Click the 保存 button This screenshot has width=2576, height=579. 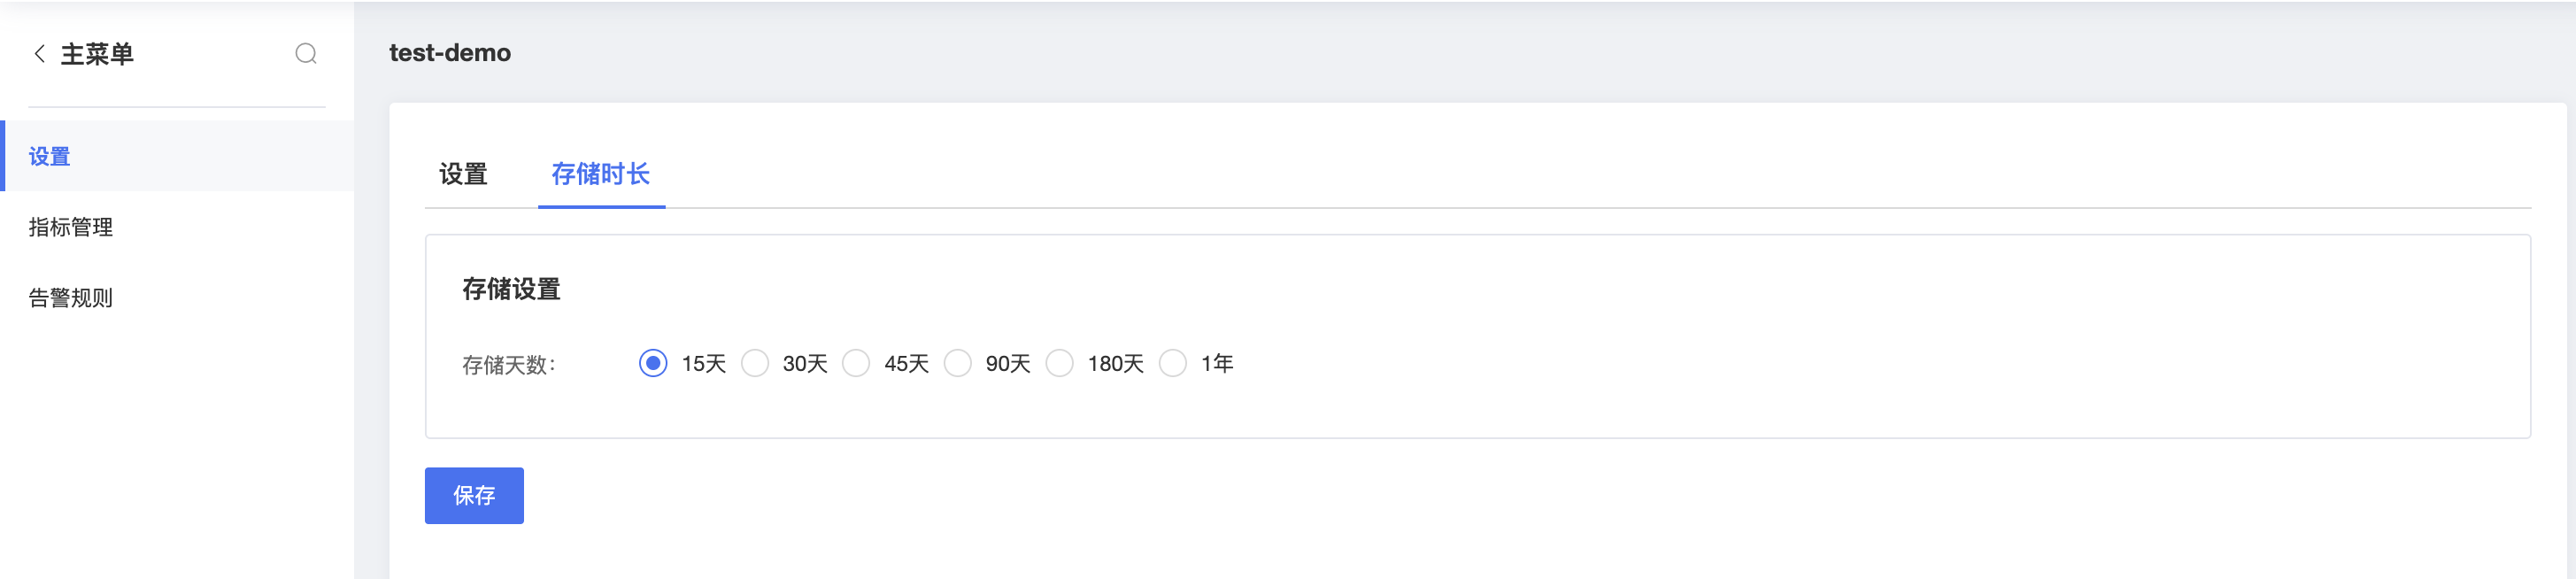pyautogui.click(x=474, y=496)
